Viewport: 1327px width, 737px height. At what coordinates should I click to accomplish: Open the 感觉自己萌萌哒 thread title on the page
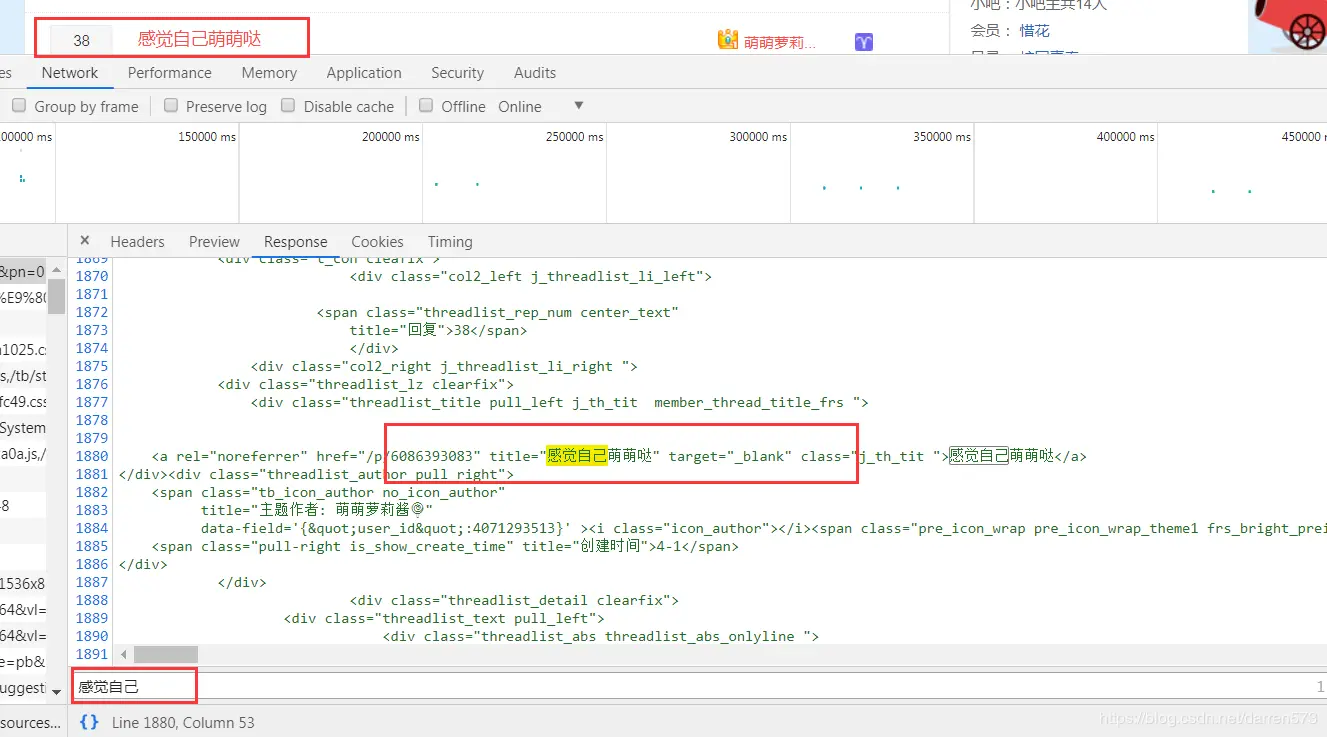click(199, 39)
